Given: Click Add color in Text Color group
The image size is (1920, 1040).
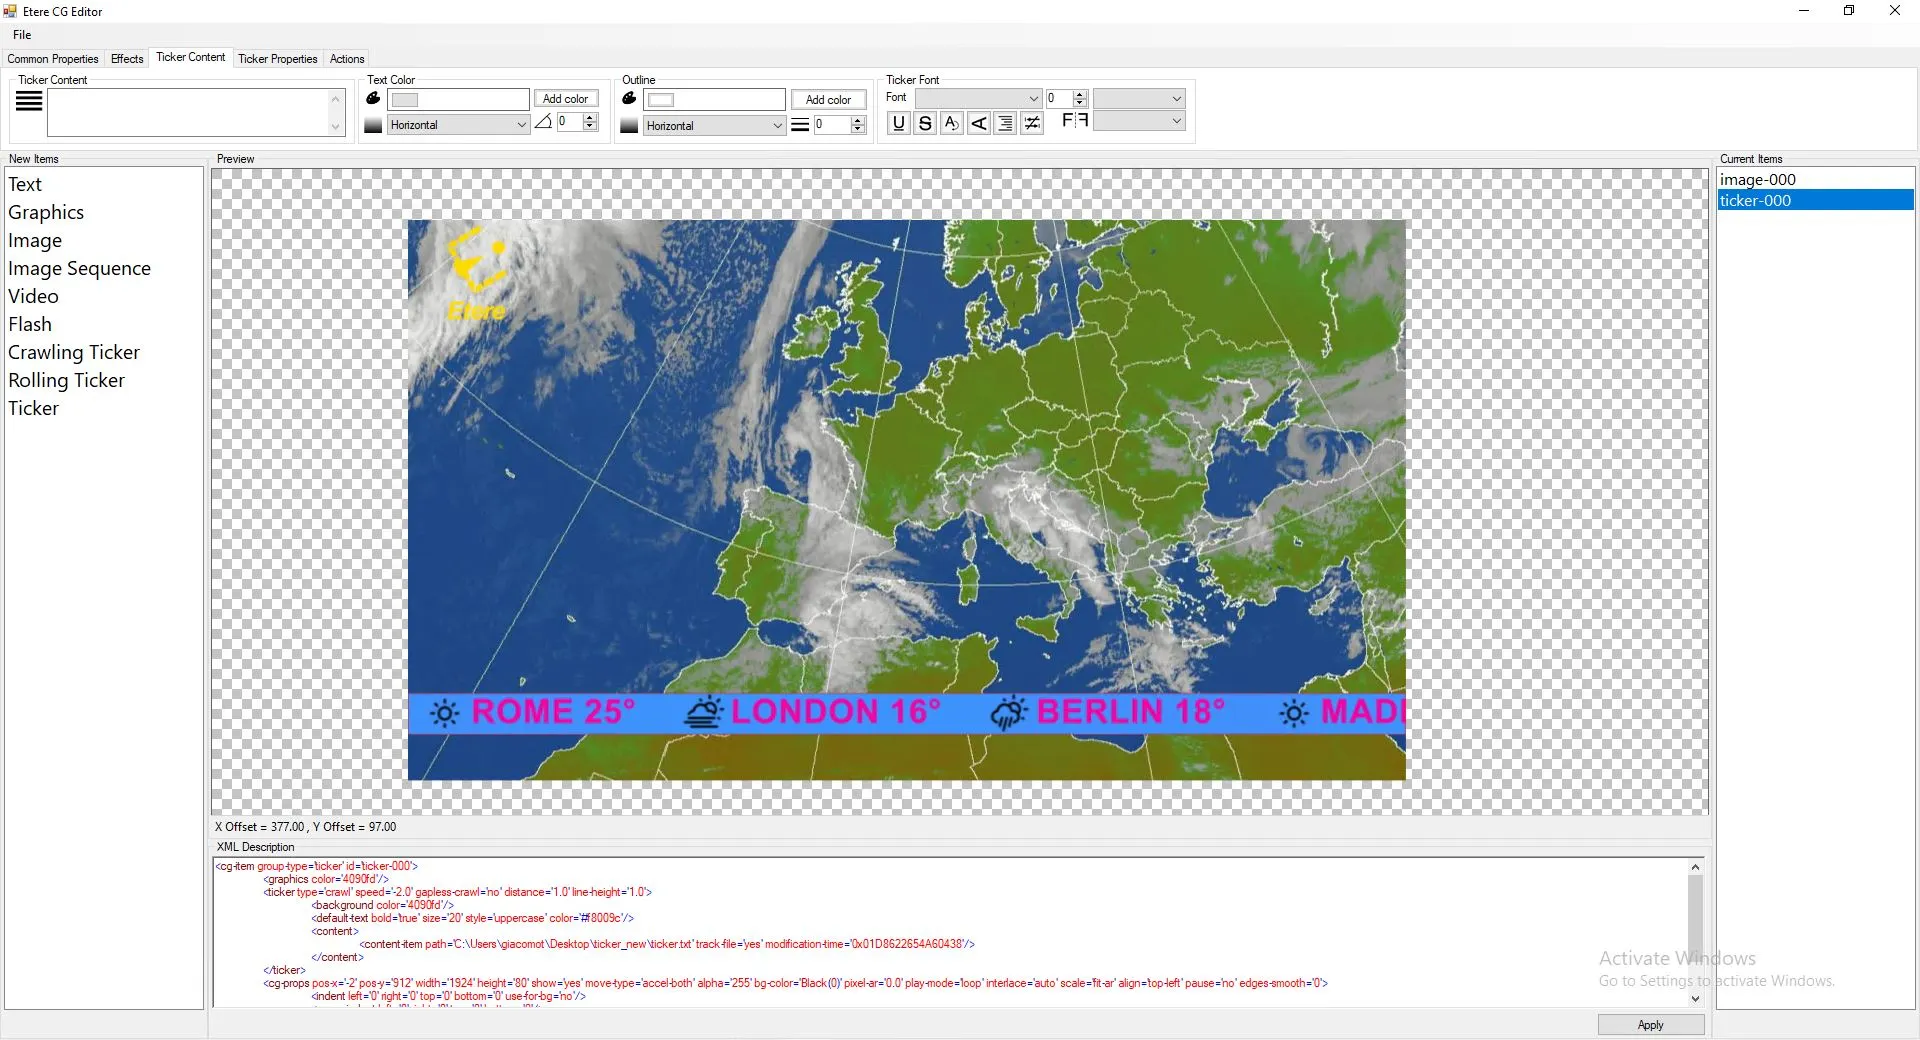Looking at the screenshot, I should click(565, 99).
